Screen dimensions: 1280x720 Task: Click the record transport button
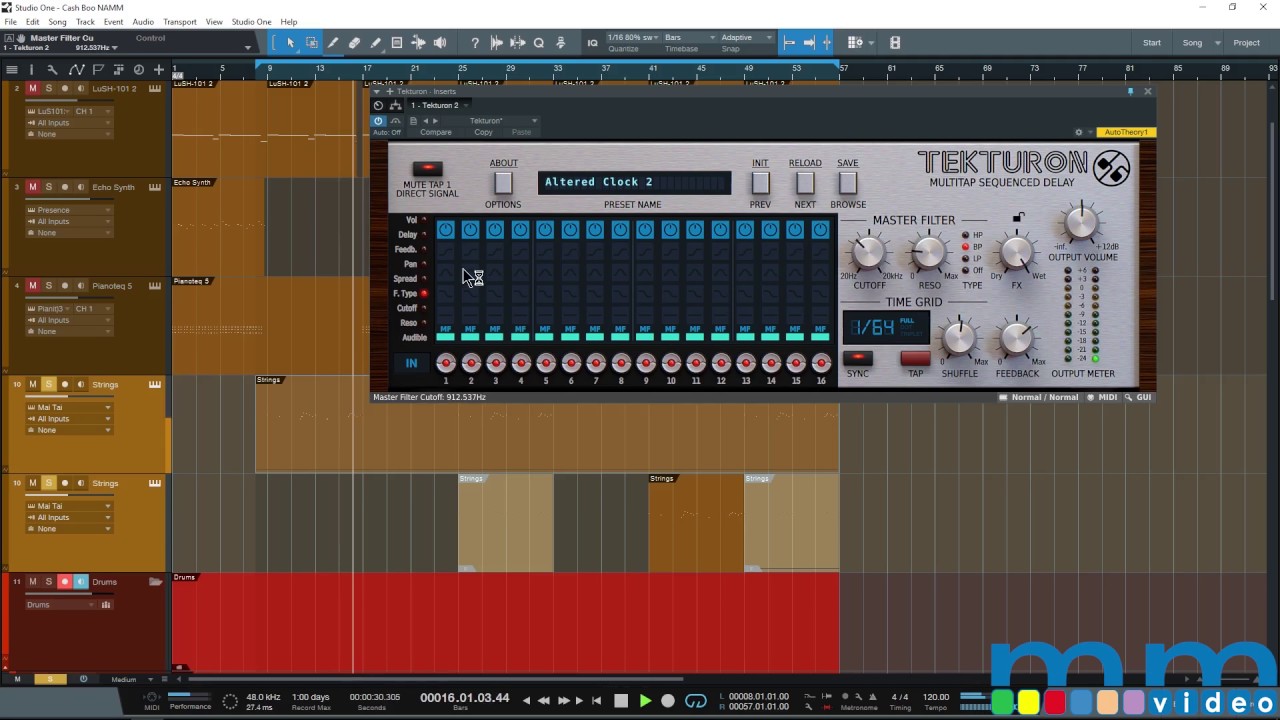pos(668,701)
